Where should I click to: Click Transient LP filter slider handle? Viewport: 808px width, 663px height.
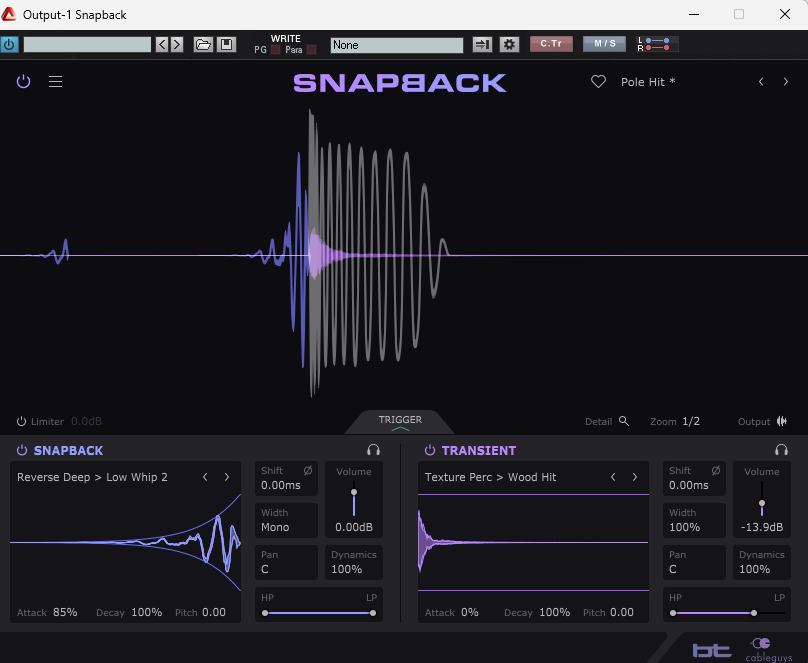(754, 613)
